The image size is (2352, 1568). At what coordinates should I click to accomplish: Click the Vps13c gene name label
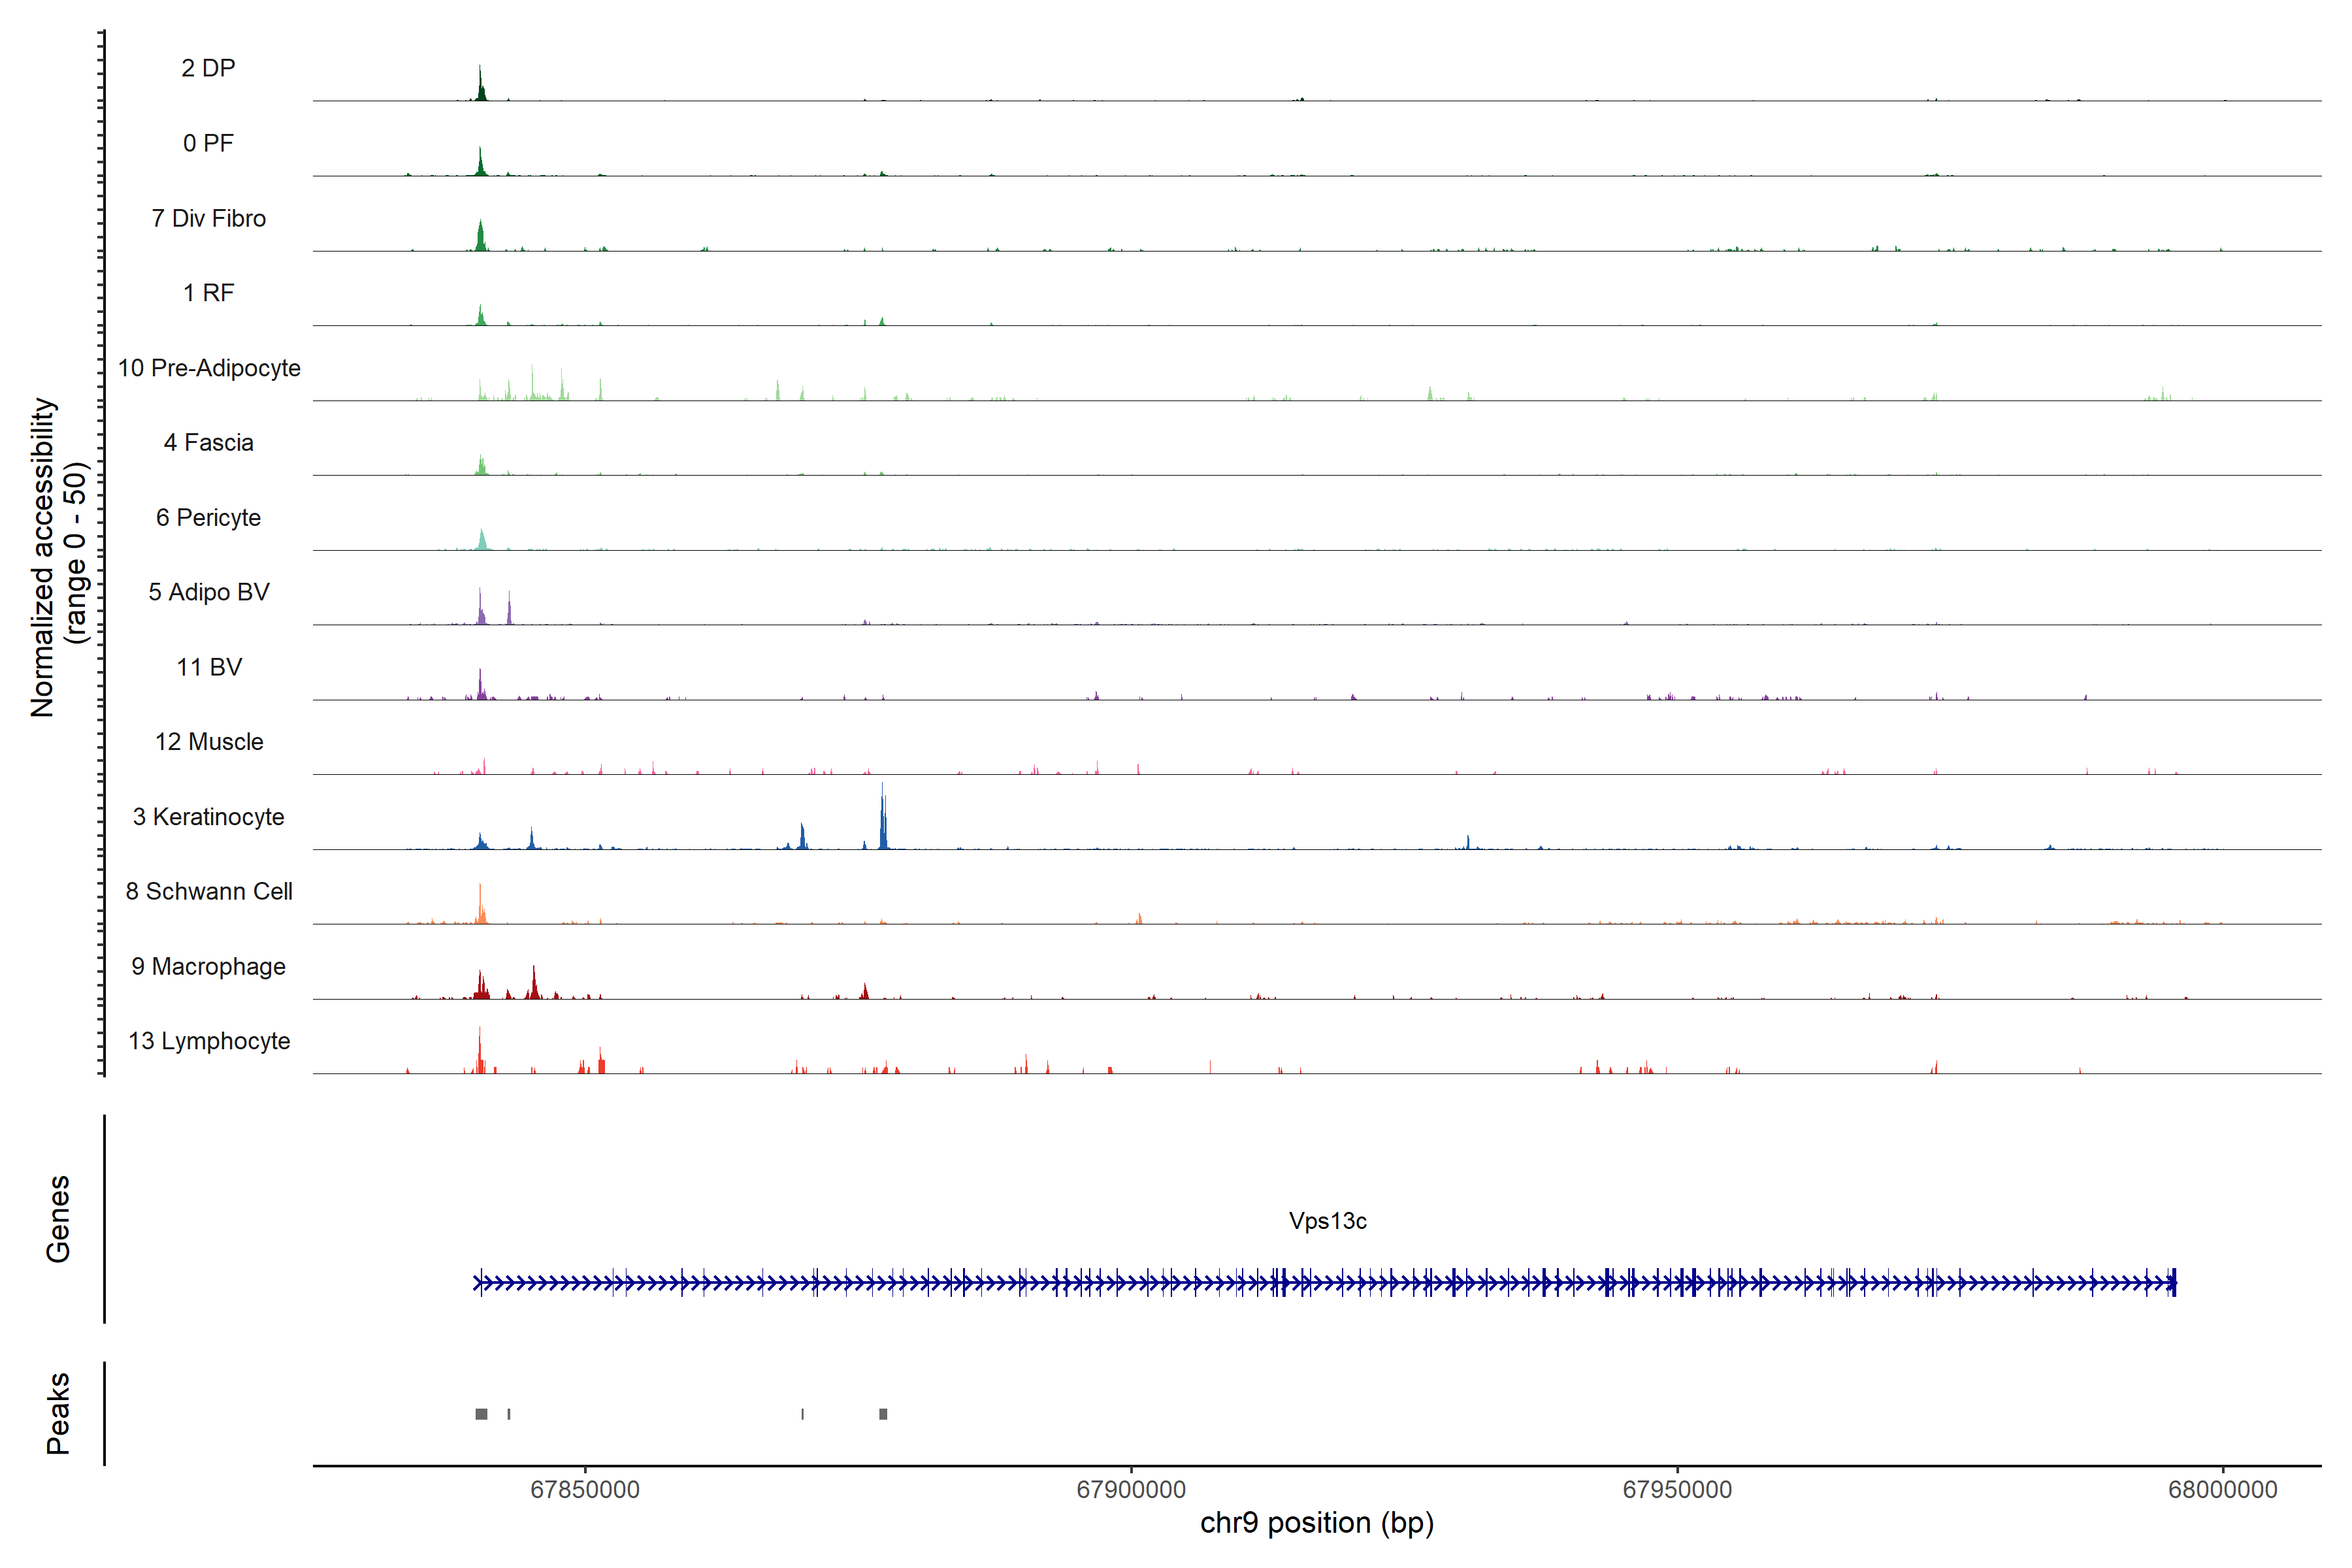pos(1327,1221)
